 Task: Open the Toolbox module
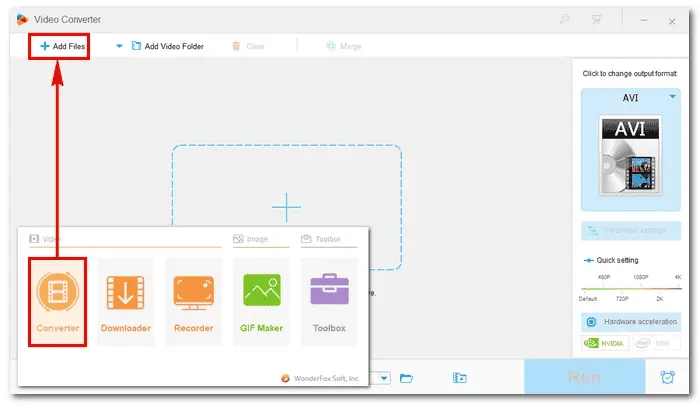[x=329, y=302]
